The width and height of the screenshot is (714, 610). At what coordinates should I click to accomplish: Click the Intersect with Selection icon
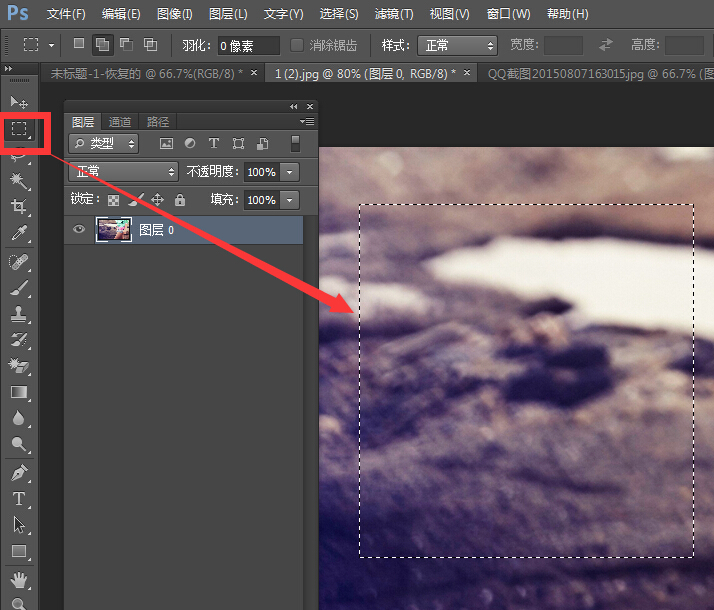(150, 44)
